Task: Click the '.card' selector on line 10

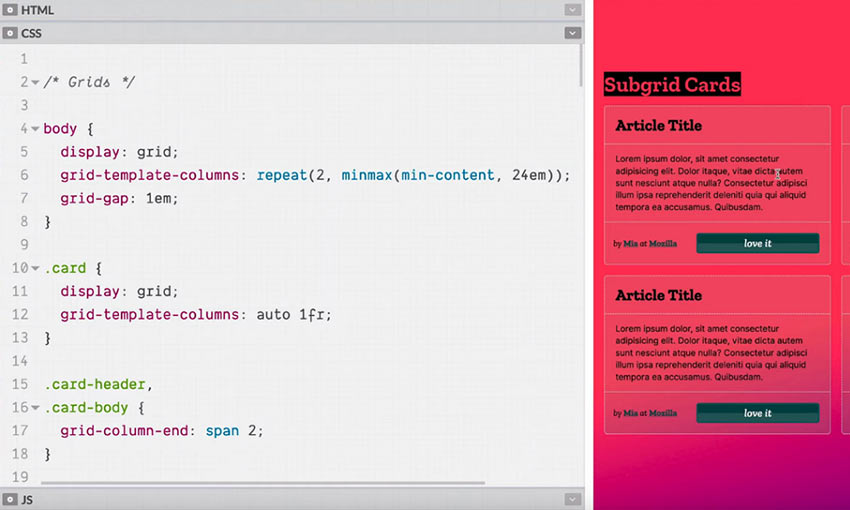Action: pyautogui.click(x=65, y=268)
